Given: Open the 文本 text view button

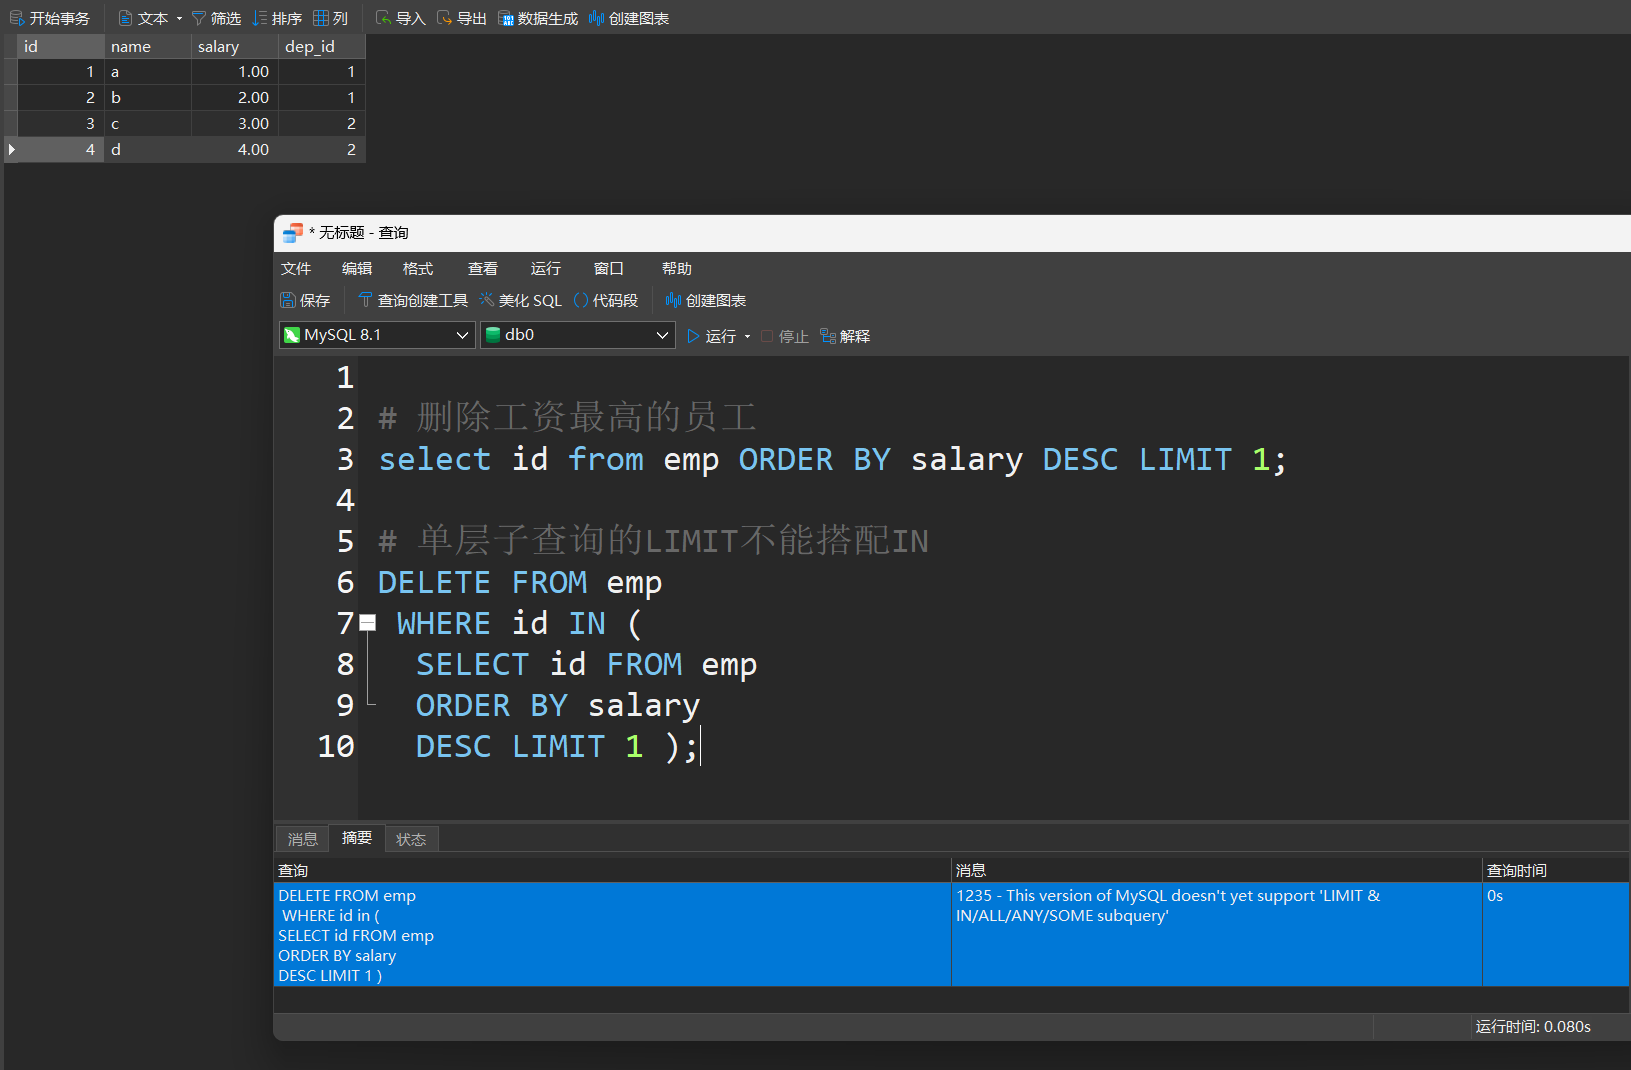Looking at the screenshot, I should tap(143, 18).
